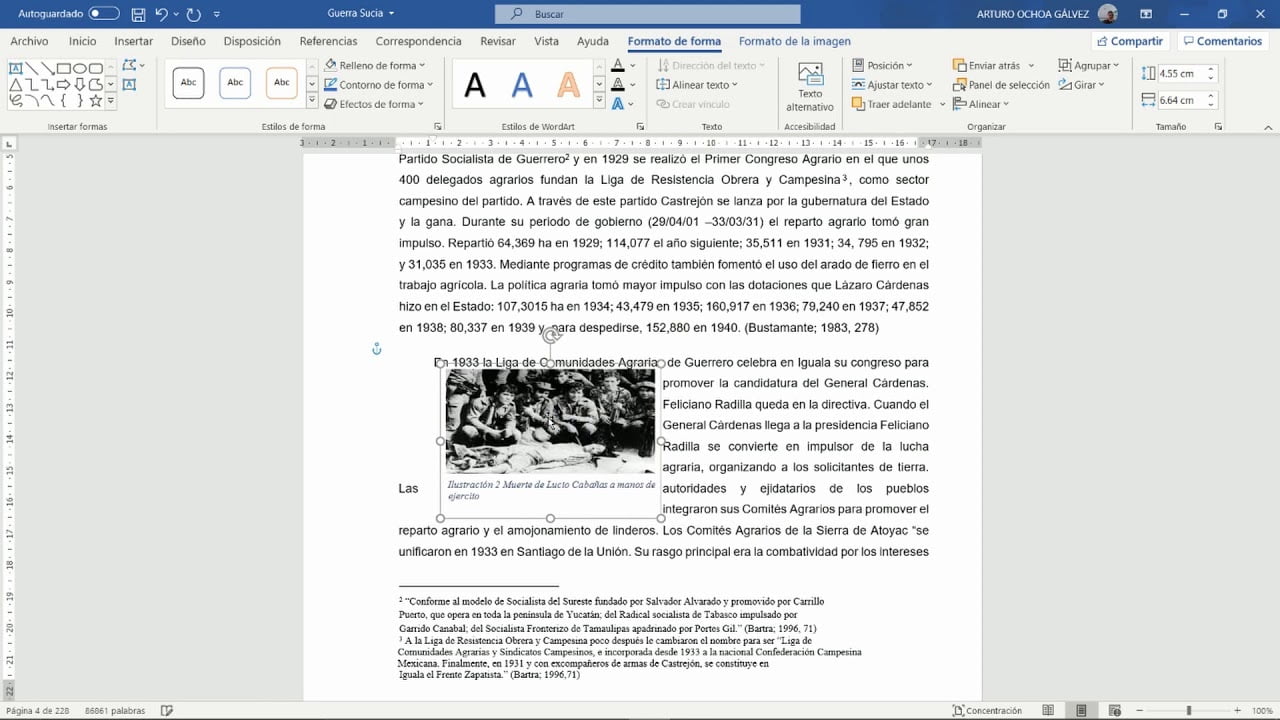Open the Quick Access Toolbar customize dropdown
The image size is (1280, 720).
pyautogui.click(x=217, y=14)
